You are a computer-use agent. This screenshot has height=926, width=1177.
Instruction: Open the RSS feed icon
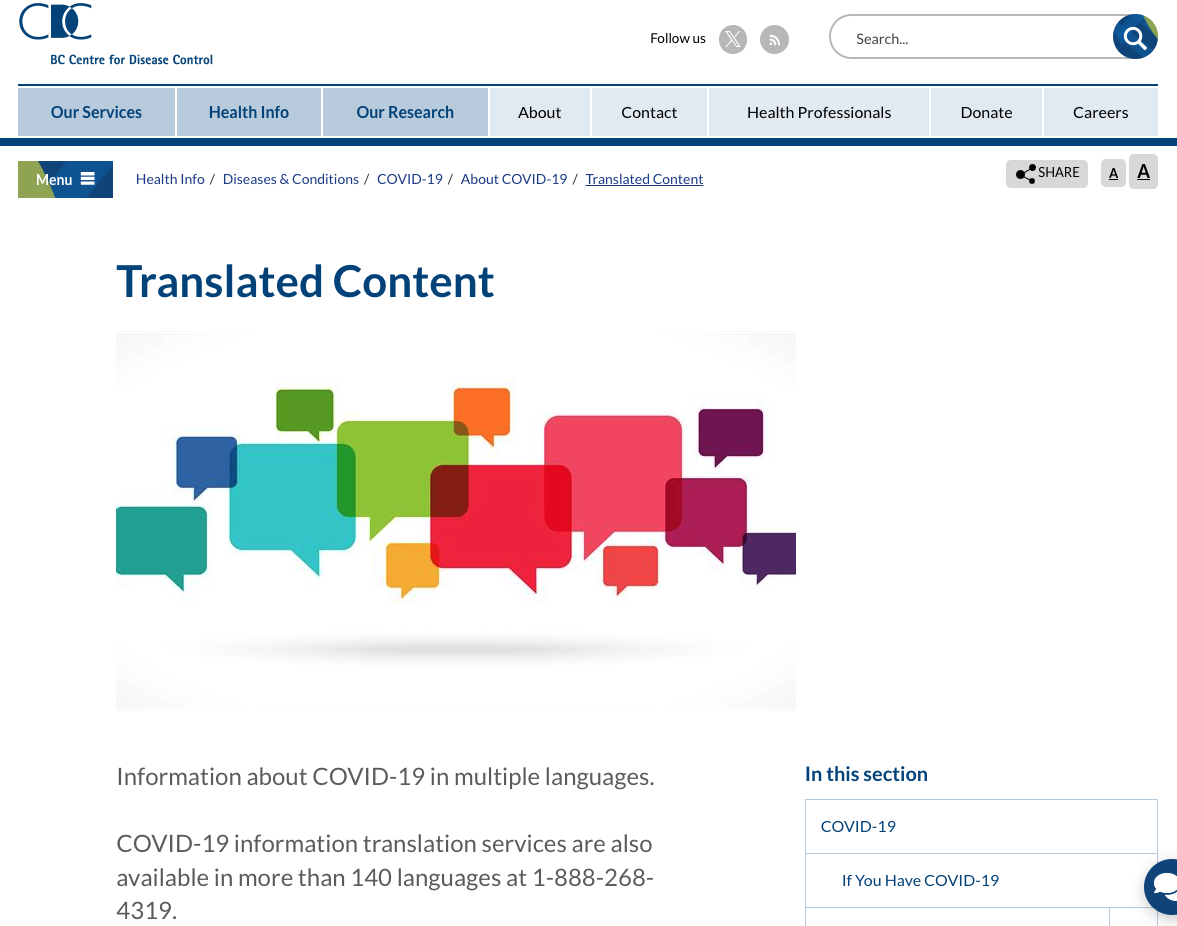(x=774, y=39)
